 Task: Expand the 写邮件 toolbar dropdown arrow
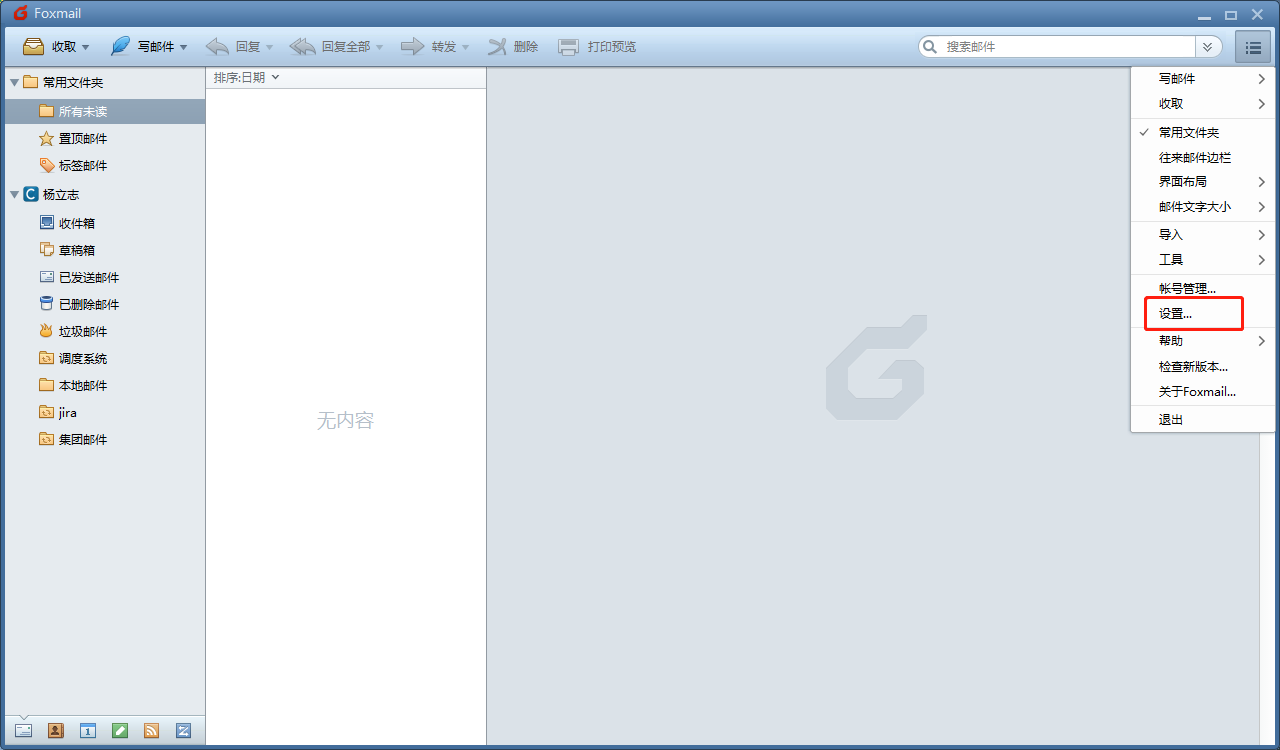click(183, 47)
